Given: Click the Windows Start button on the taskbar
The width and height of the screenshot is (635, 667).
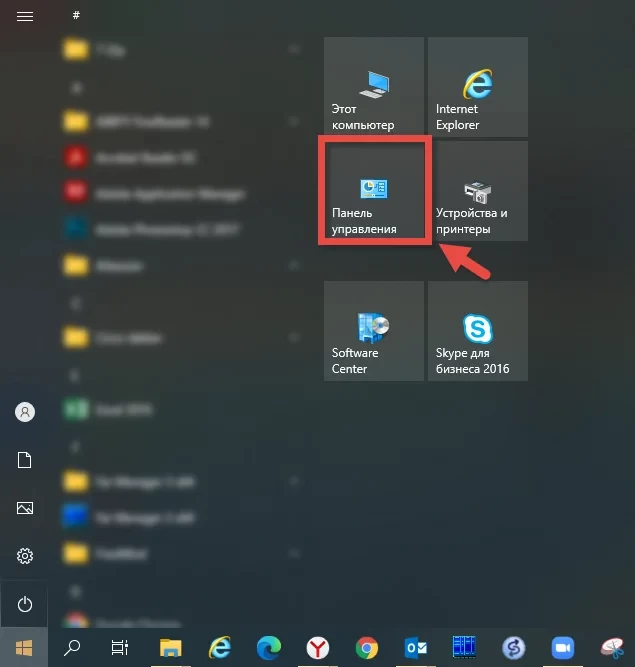Looking at the screenshot, I should coord(24,648).
